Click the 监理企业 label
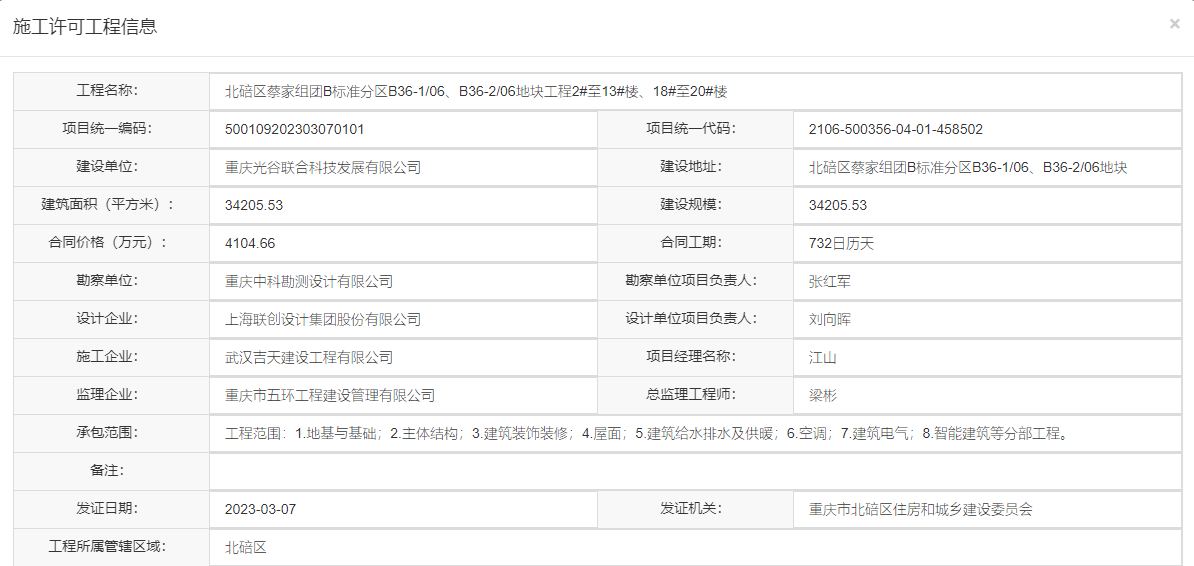 coord(107,395)
